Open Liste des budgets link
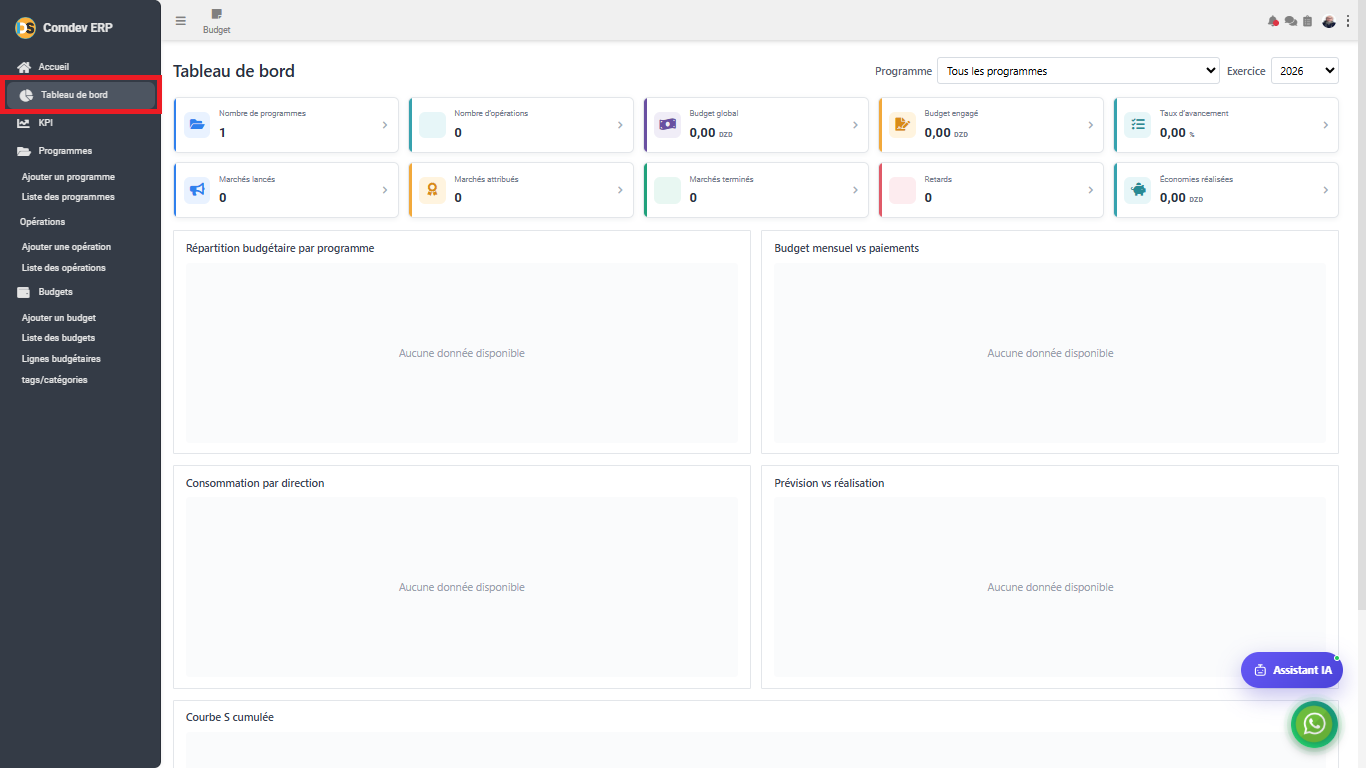This screenshot has width=1366, height=768. click(x=59, y=338)
